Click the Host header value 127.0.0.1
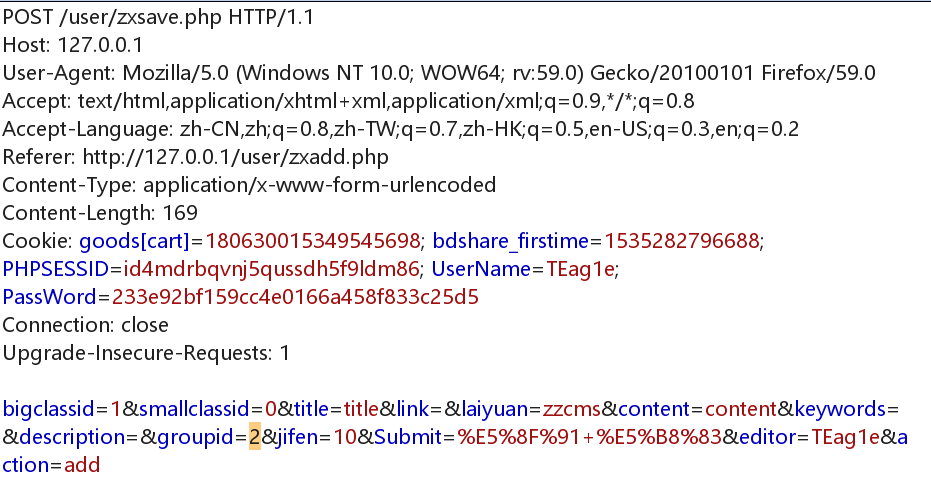931x485 pixels. click(x=100, y=46)
